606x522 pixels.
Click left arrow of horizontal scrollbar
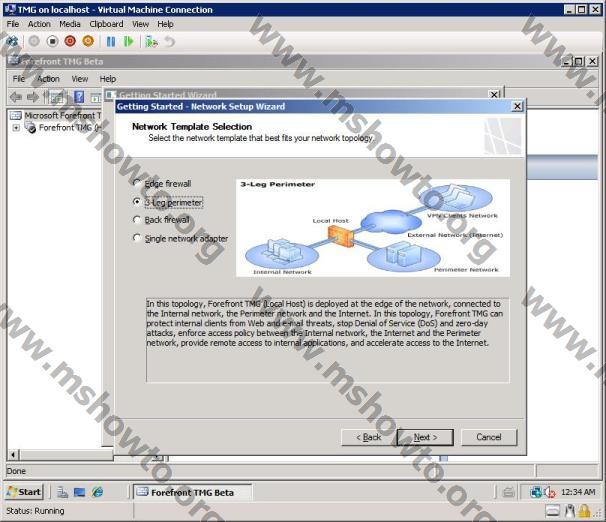point(13,455)
